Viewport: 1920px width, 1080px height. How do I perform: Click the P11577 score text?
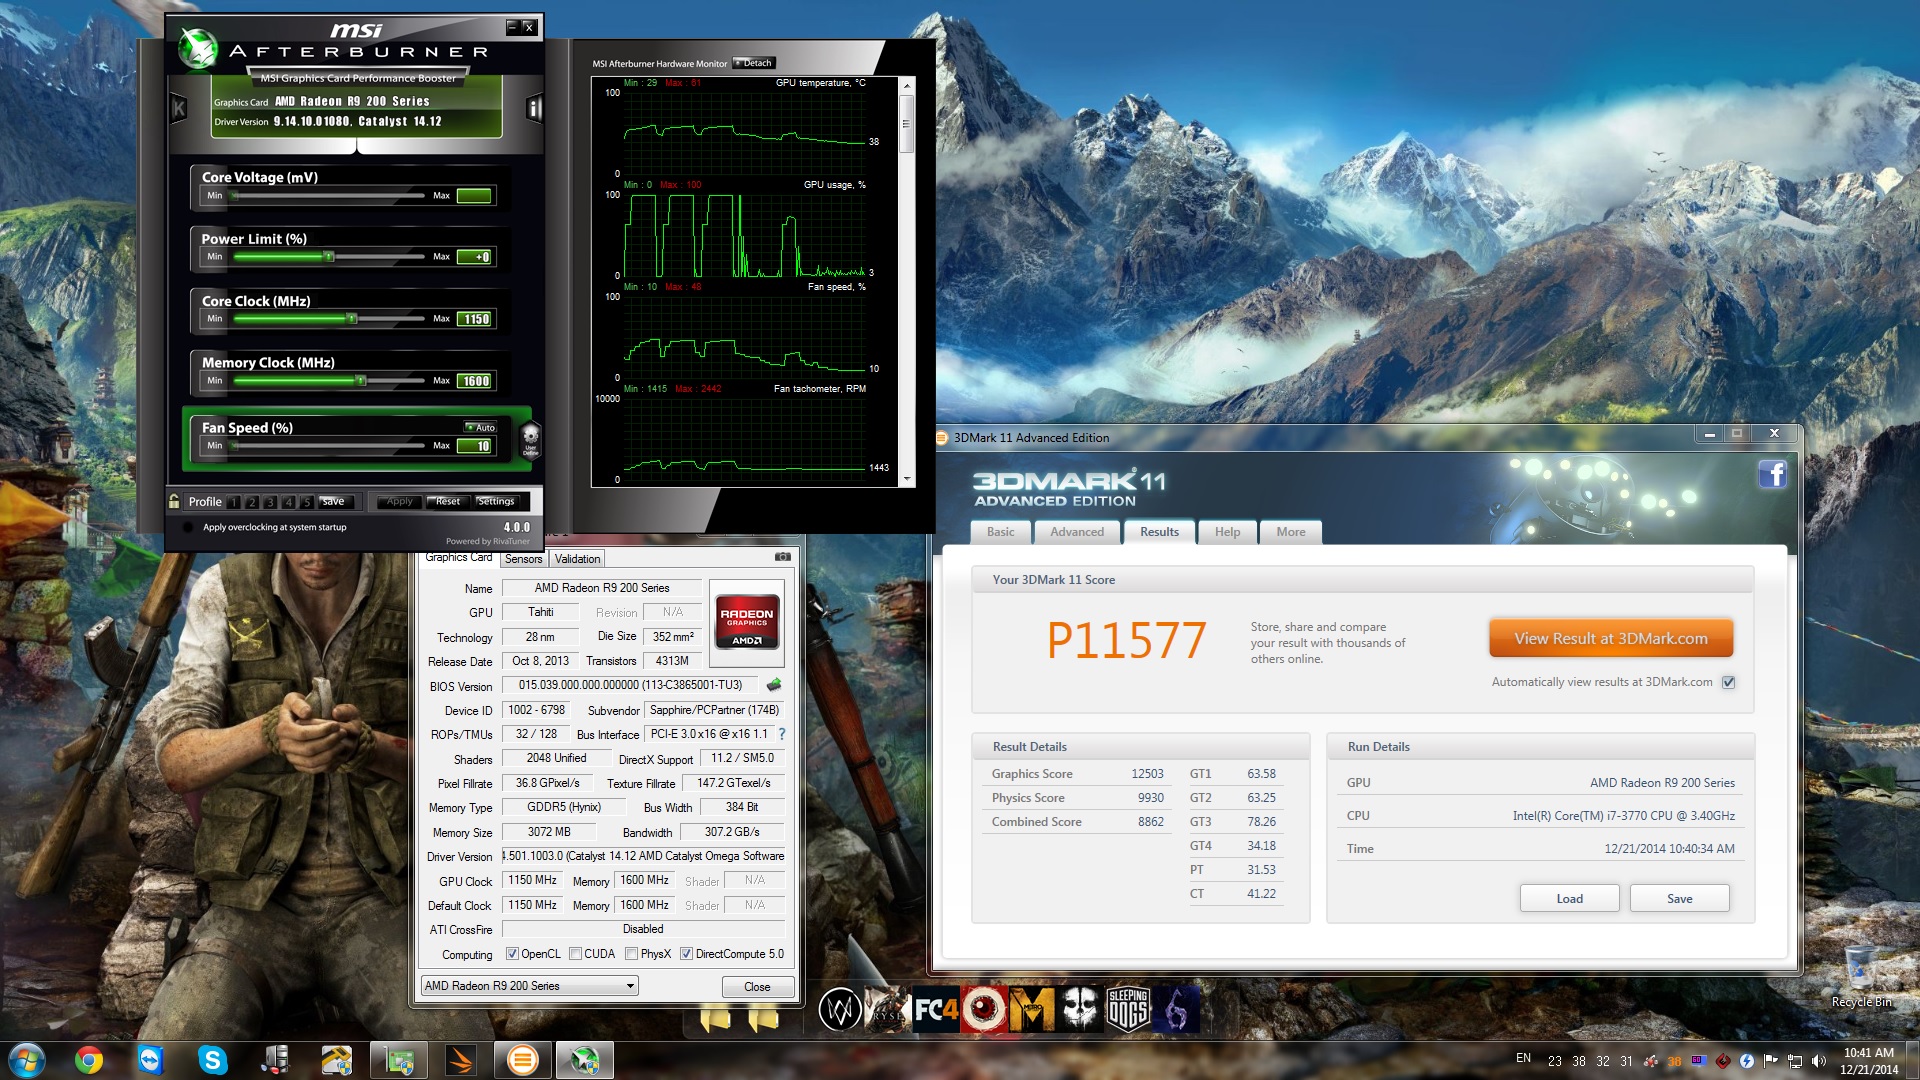(1126, 640)
